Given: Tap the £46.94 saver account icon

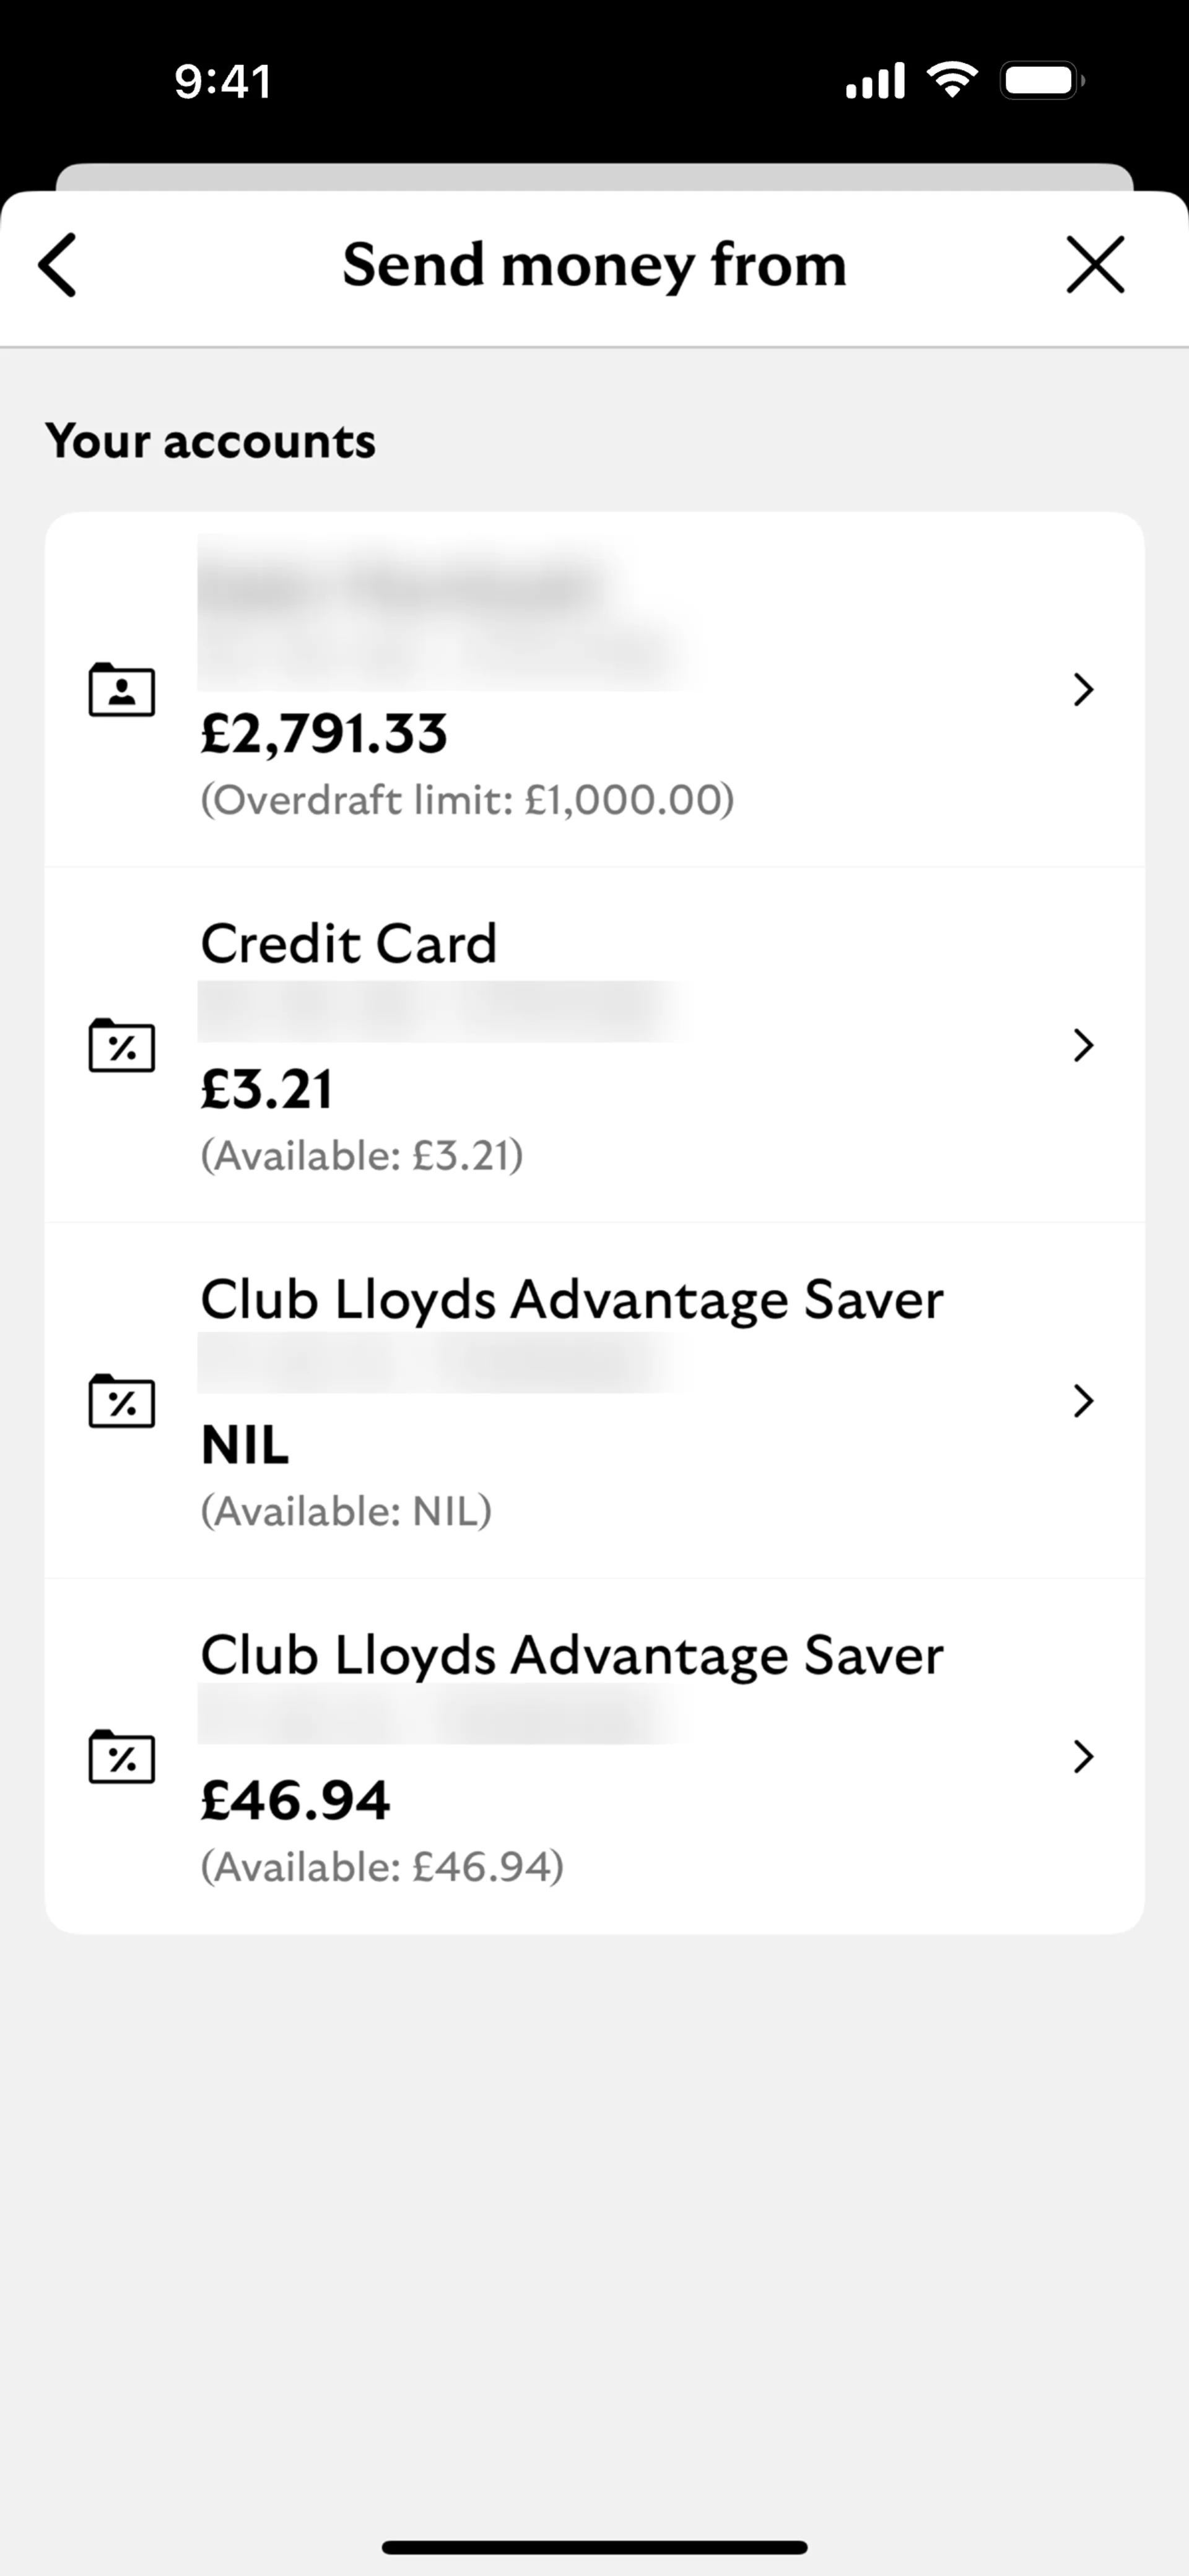Looking at the screenshot, I should click(122, 1756).
